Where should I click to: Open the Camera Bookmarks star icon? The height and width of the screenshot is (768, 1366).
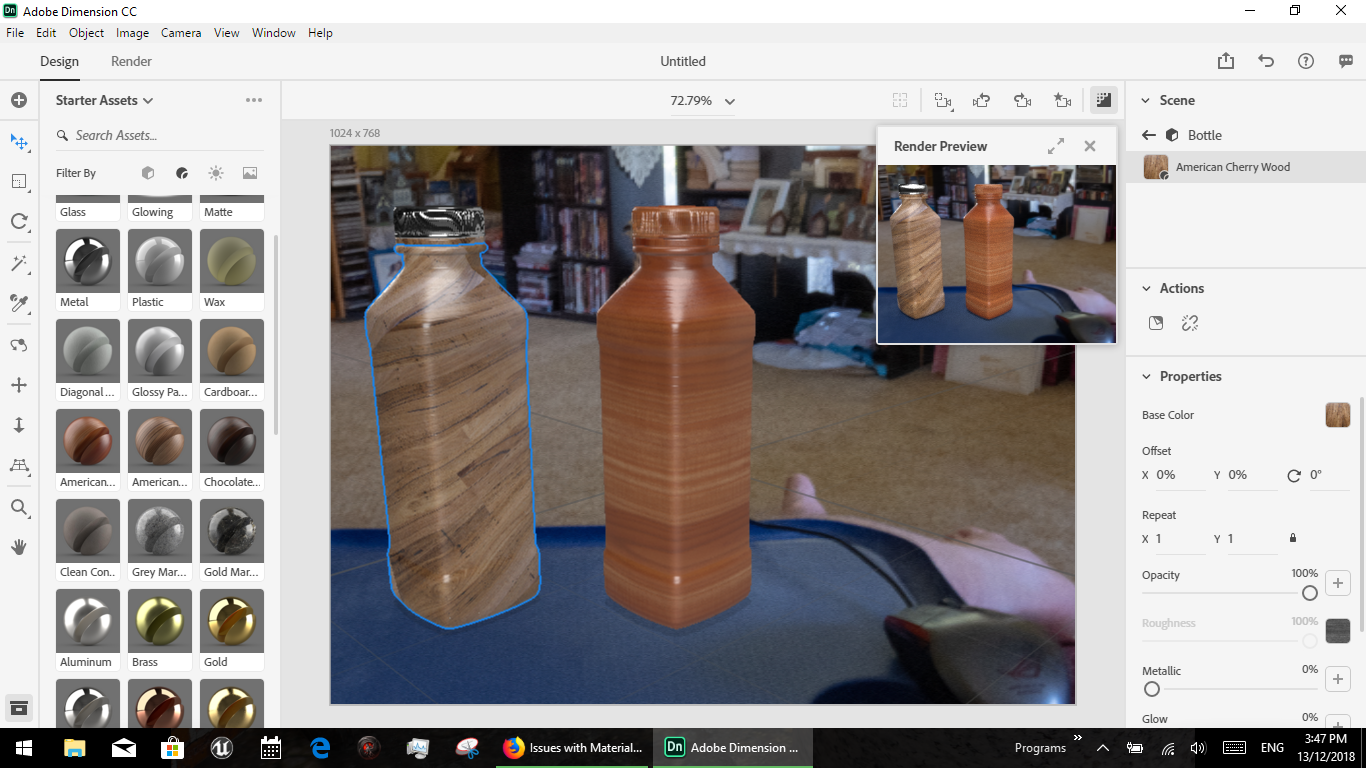1062,100
